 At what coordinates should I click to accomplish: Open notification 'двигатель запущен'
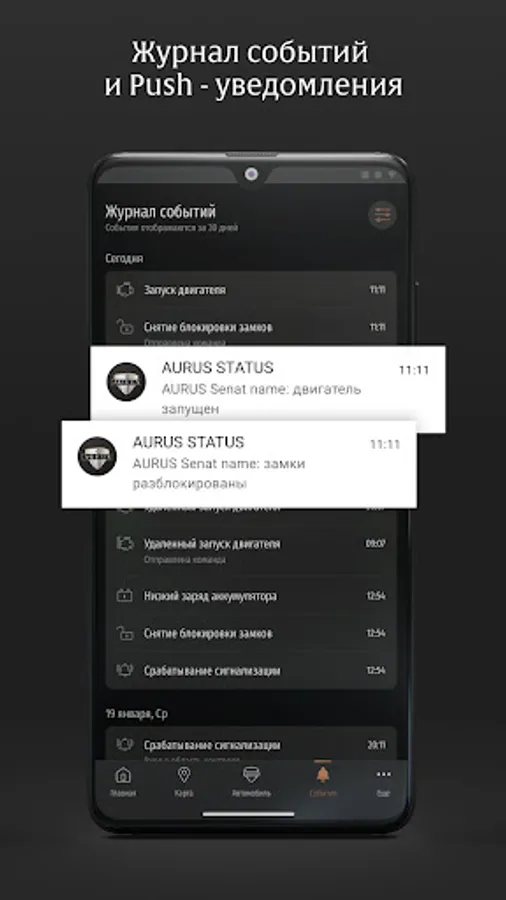pyautogui.click(x=268, y=389)
